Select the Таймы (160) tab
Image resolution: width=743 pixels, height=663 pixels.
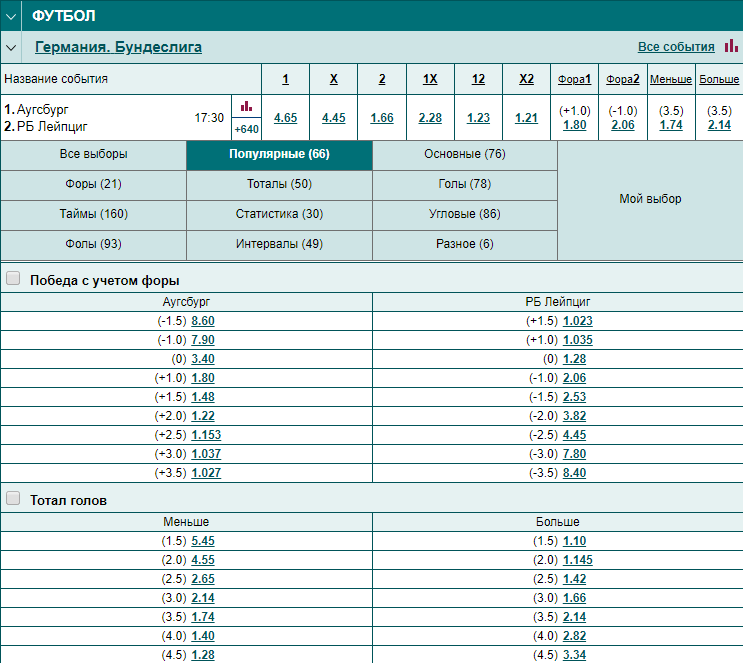pyautogui.click(x=93, y=214)
